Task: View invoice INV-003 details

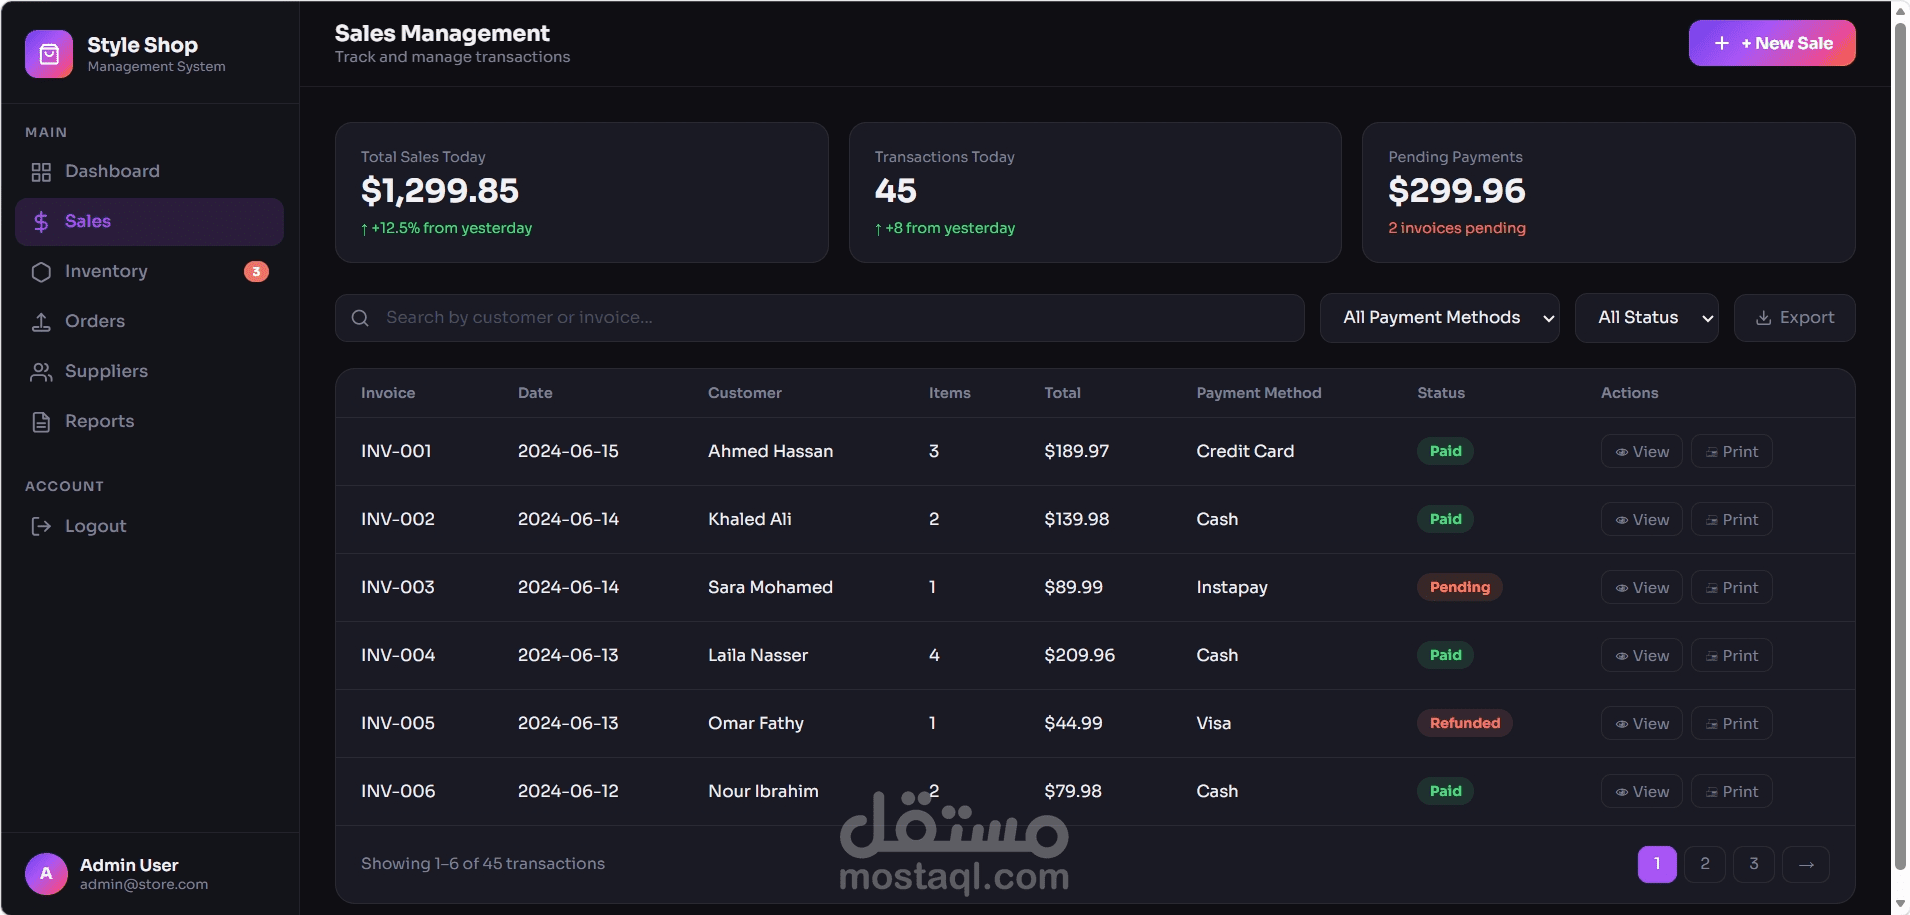Action: (1641, 588)
